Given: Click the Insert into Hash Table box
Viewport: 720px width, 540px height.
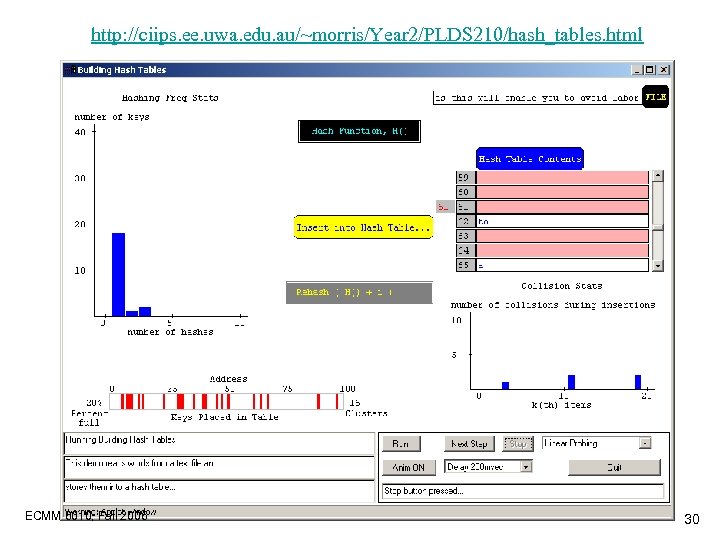Looking at the screenshot, I should (363, 227).
